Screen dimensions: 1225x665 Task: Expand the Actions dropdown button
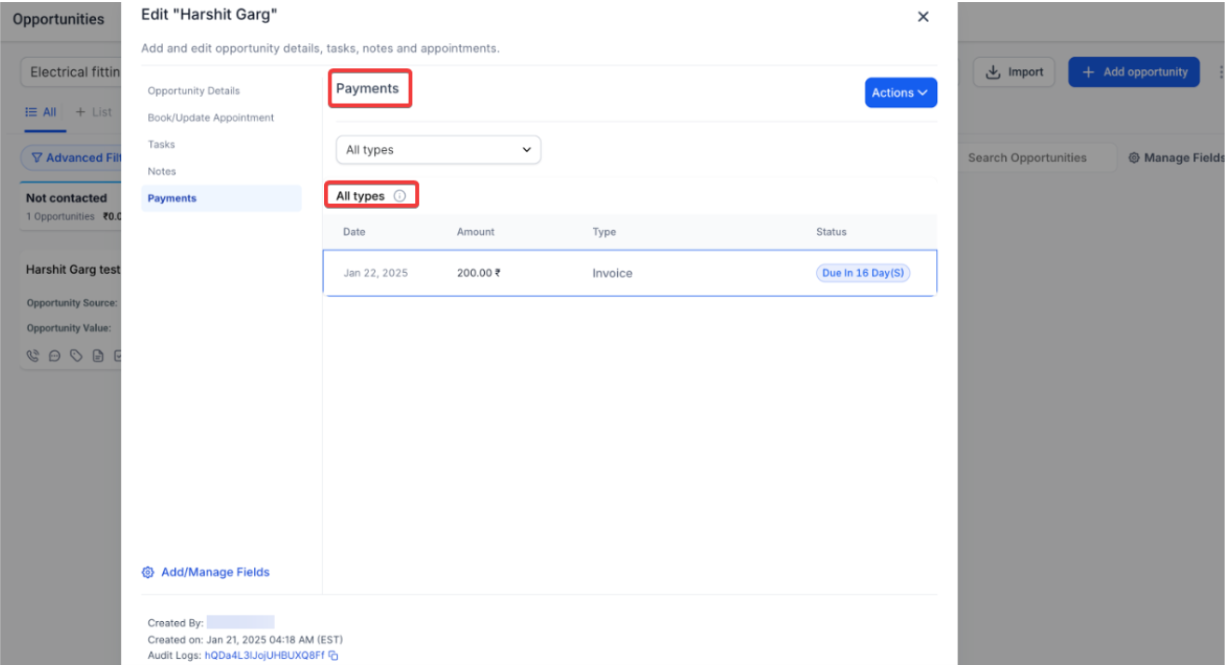point(900,93)
